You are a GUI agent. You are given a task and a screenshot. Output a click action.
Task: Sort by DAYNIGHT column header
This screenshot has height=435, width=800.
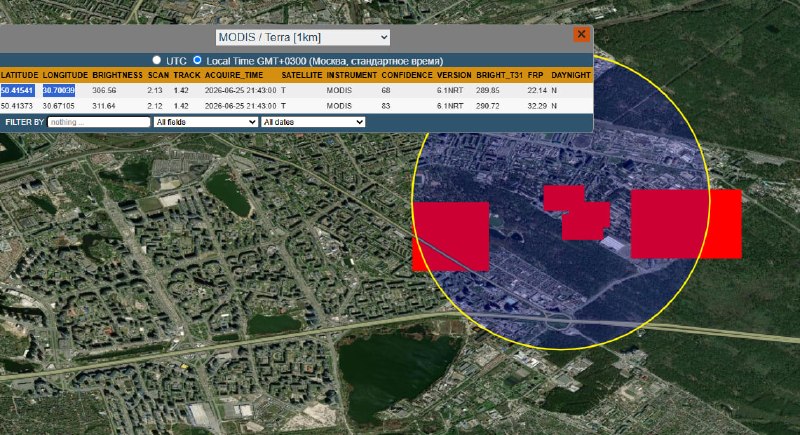[571, 75]
